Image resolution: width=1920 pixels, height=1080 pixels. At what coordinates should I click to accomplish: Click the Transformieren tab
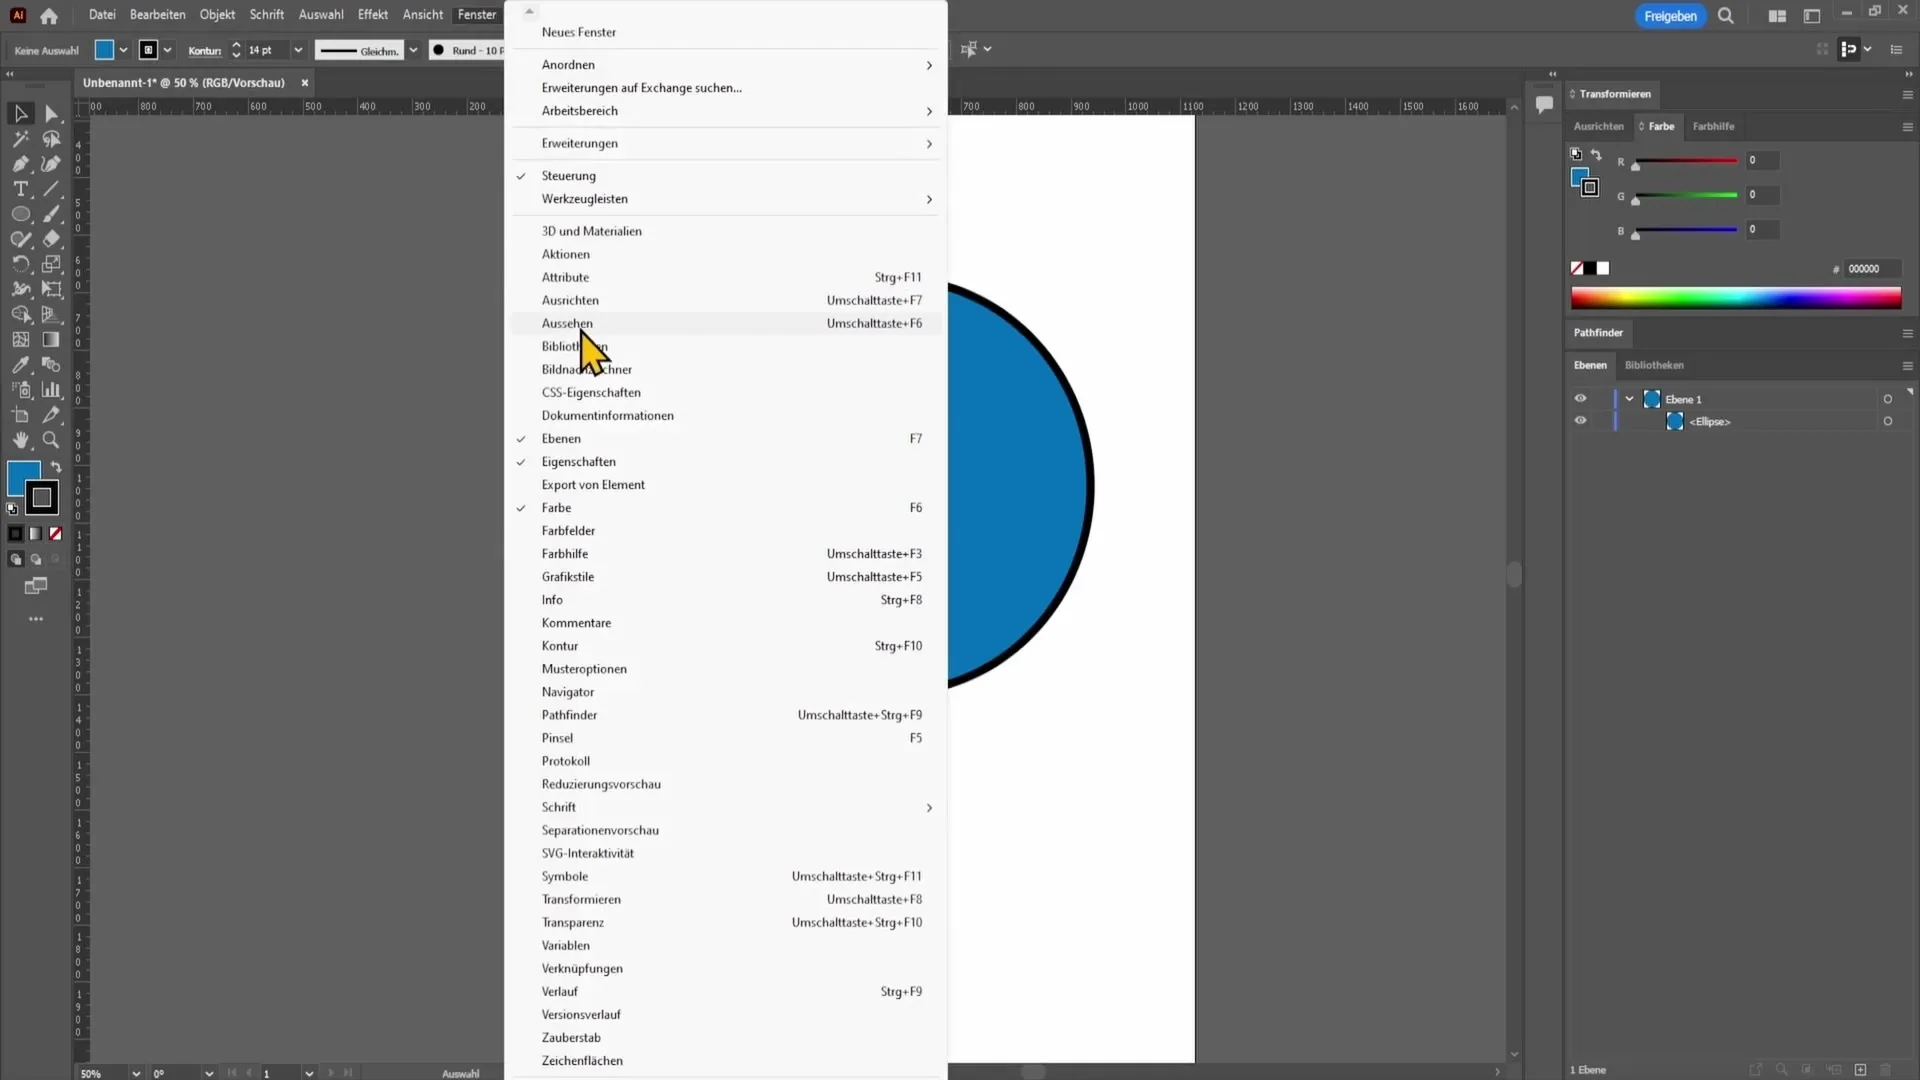(1613, 92)
